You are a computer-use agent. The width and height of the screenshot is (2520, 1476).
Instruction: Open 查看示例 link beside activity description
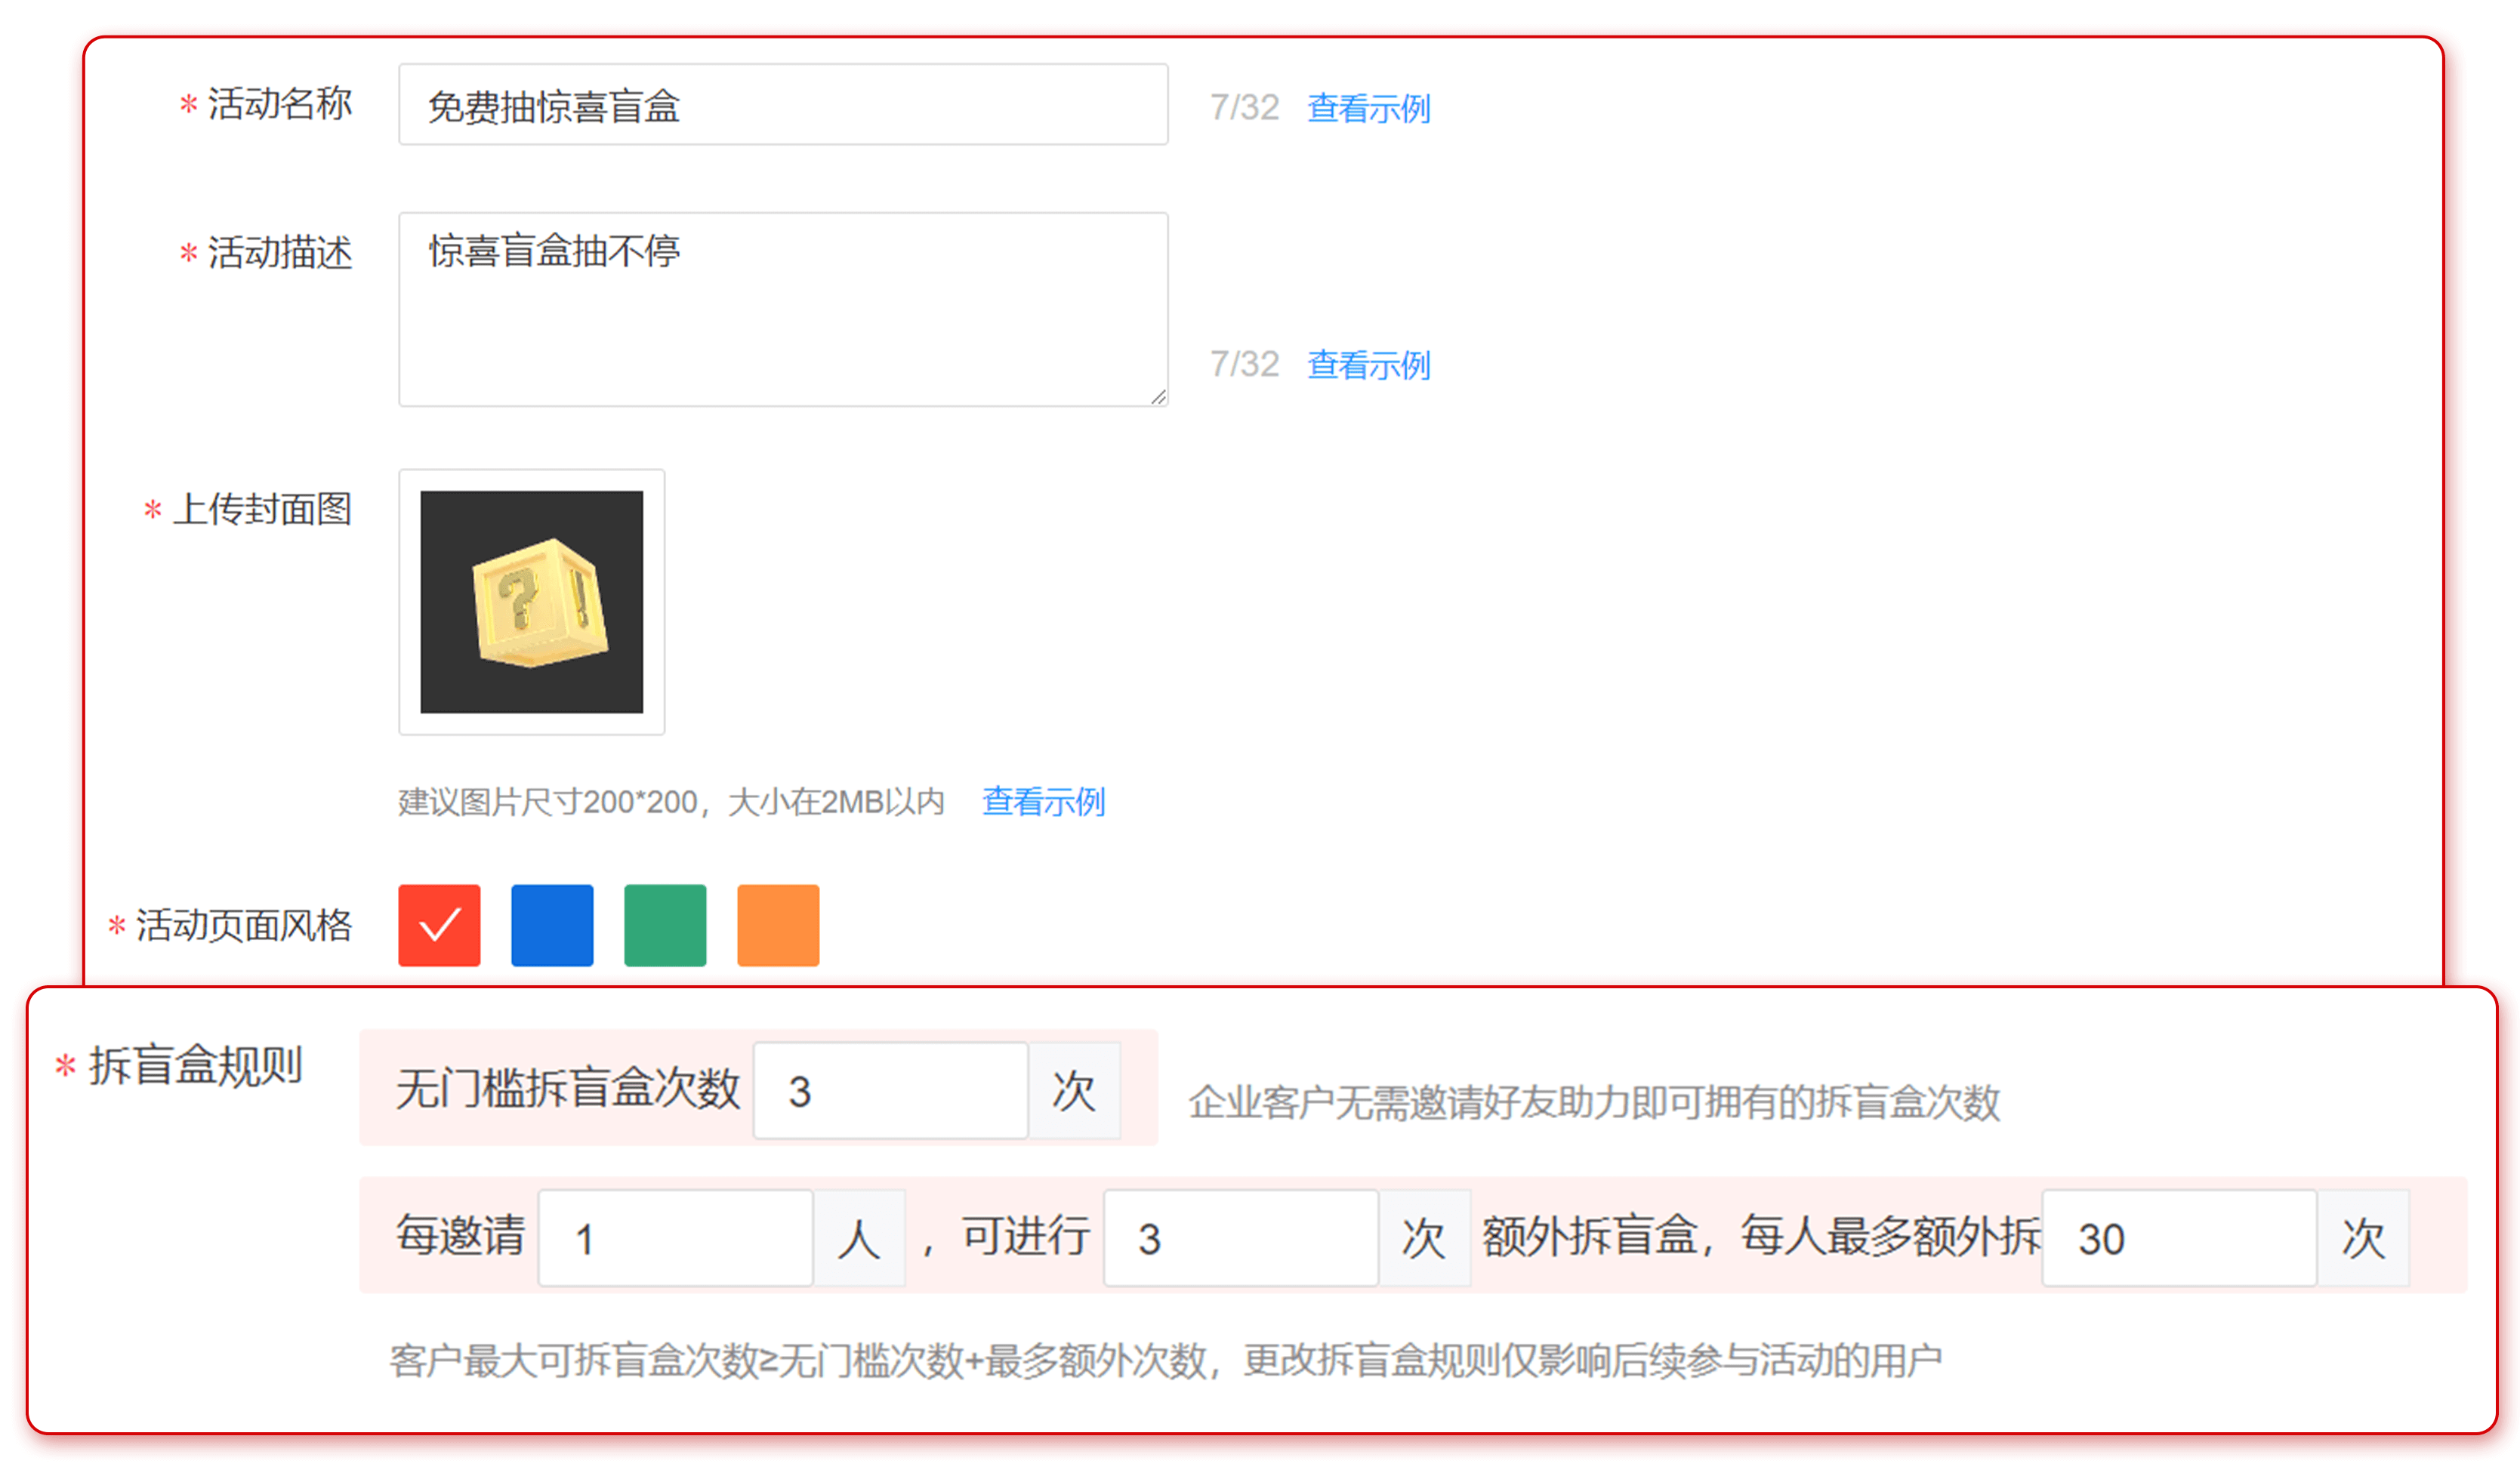pyautogui.click(x=1368, y=365)
